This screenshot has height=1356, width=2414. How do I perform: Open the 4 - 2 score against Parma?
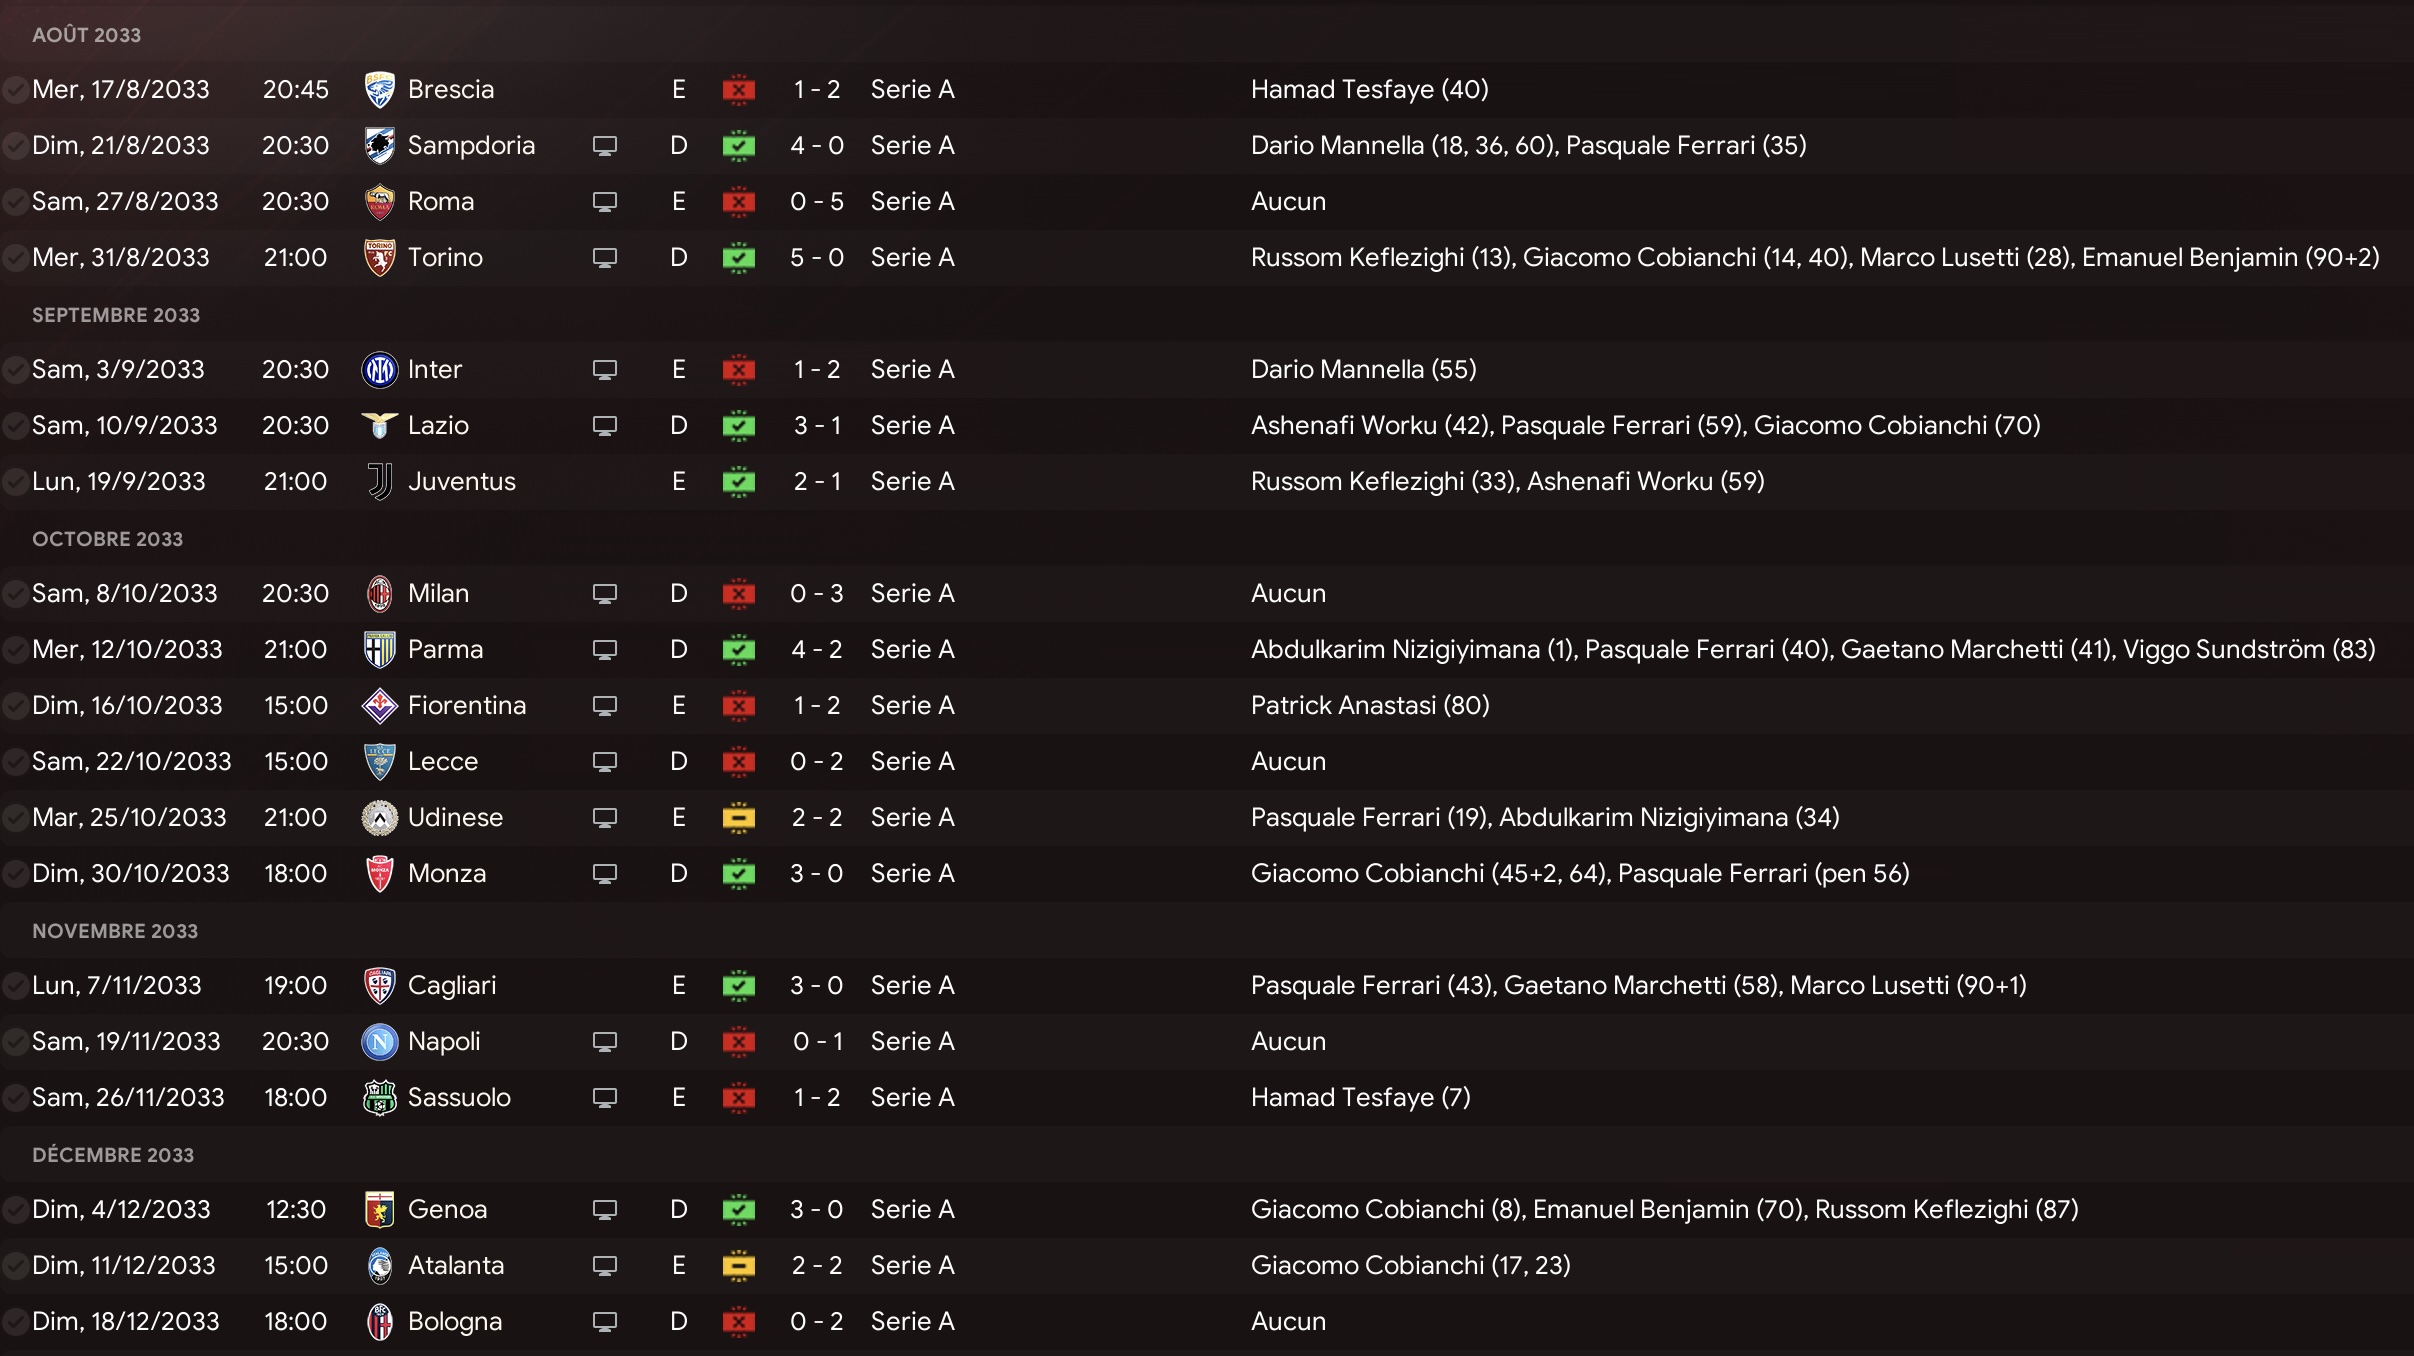(x=817, y=650)
